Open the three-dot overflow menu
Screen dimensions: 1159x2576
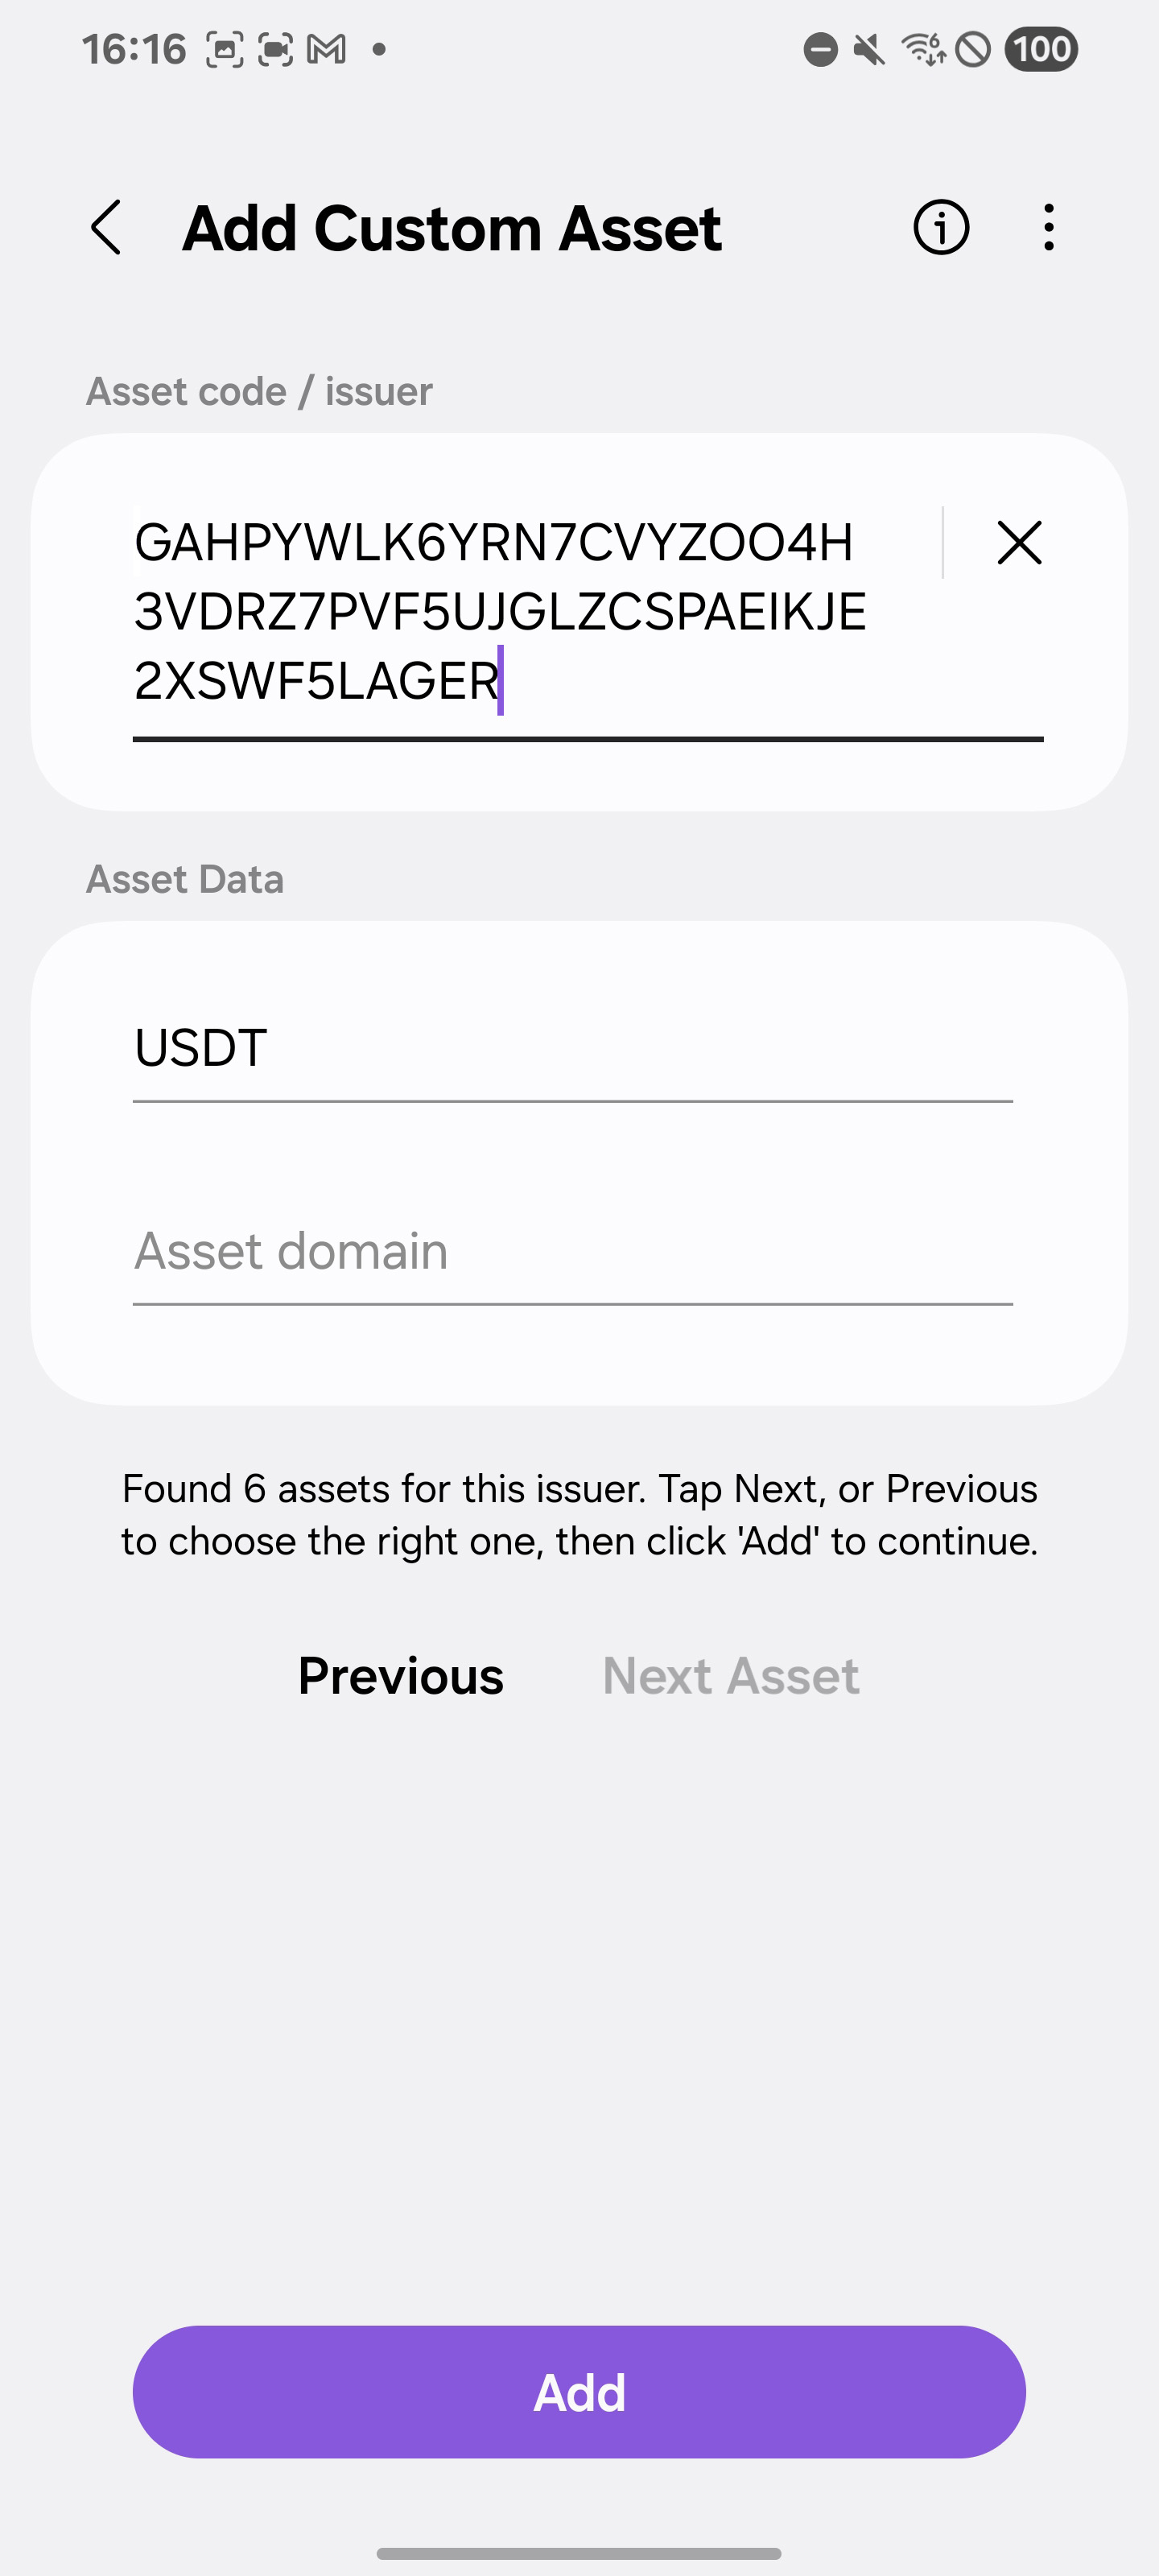click(x=1048, y=228)
